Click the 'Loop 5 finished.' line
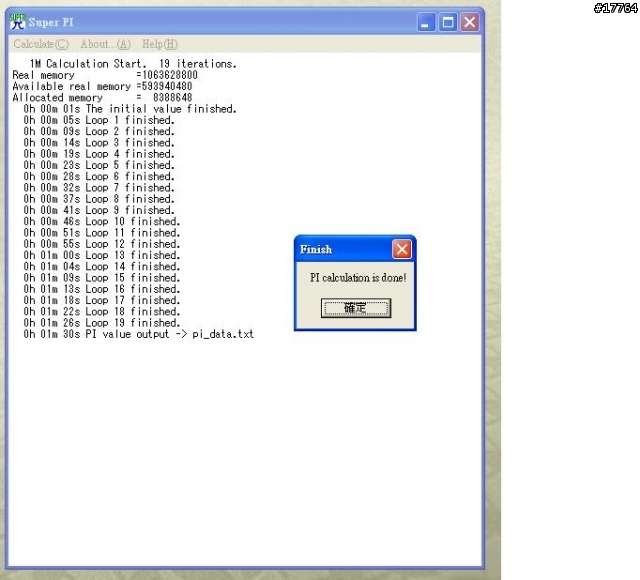Viewport: 640px width, 580px height. pyautogui.click(x=99, y=165)
